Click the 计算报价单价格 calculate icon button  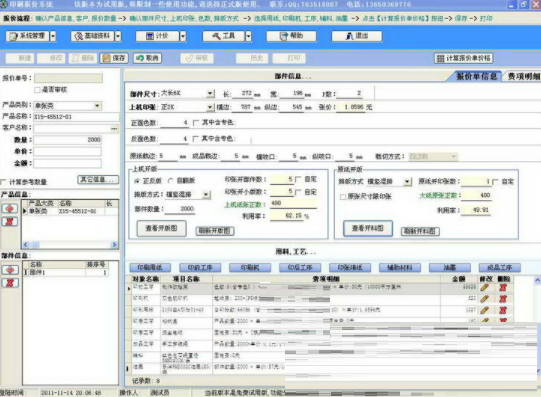pos(464,58)
